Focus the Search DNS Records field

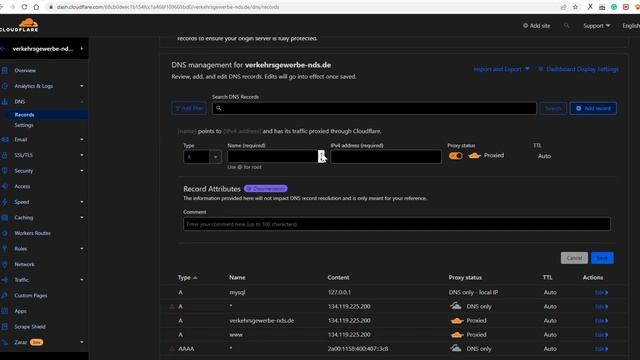(x=374, y=108)
